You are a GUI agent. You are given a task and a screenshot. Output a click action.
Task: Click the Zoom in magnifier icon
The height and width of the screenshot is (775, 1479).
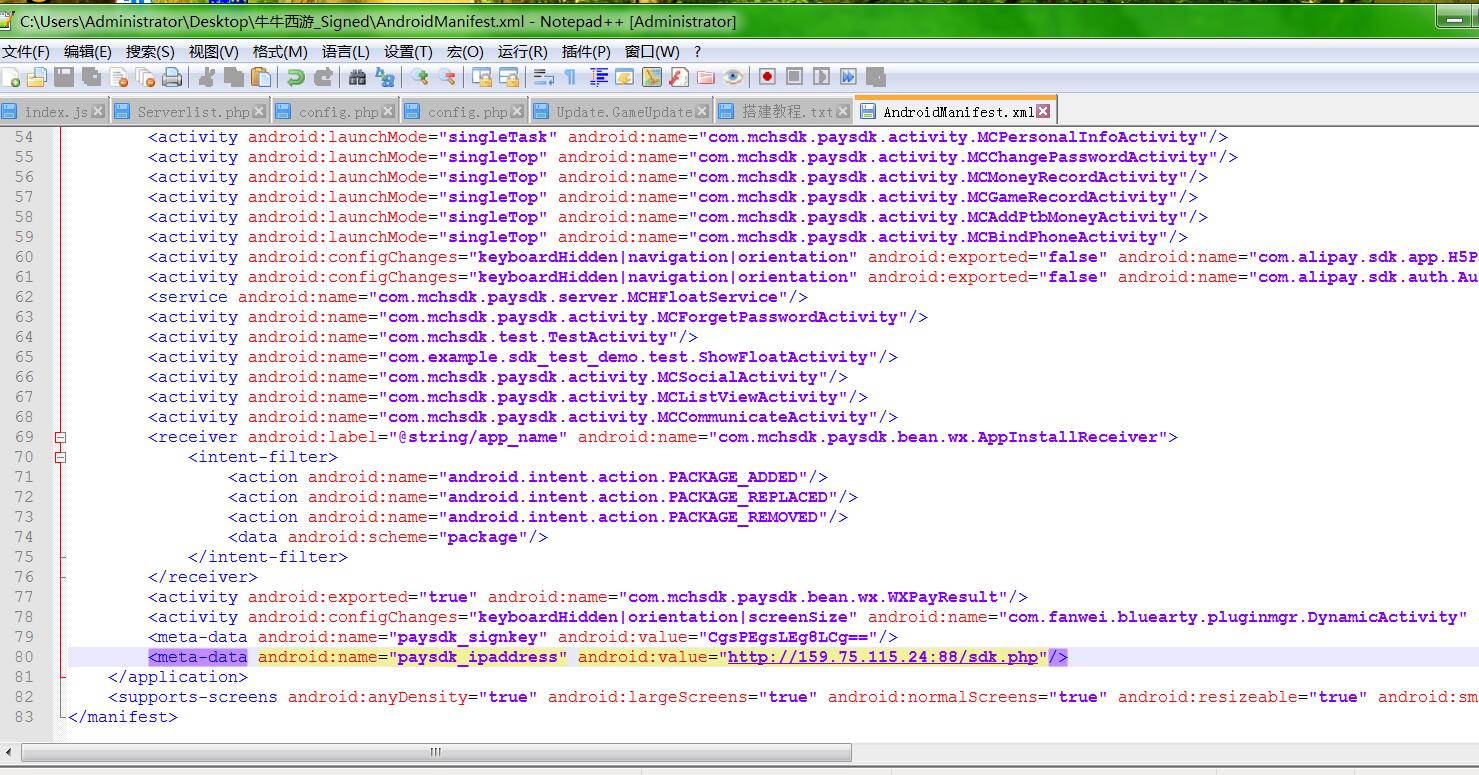420,77
